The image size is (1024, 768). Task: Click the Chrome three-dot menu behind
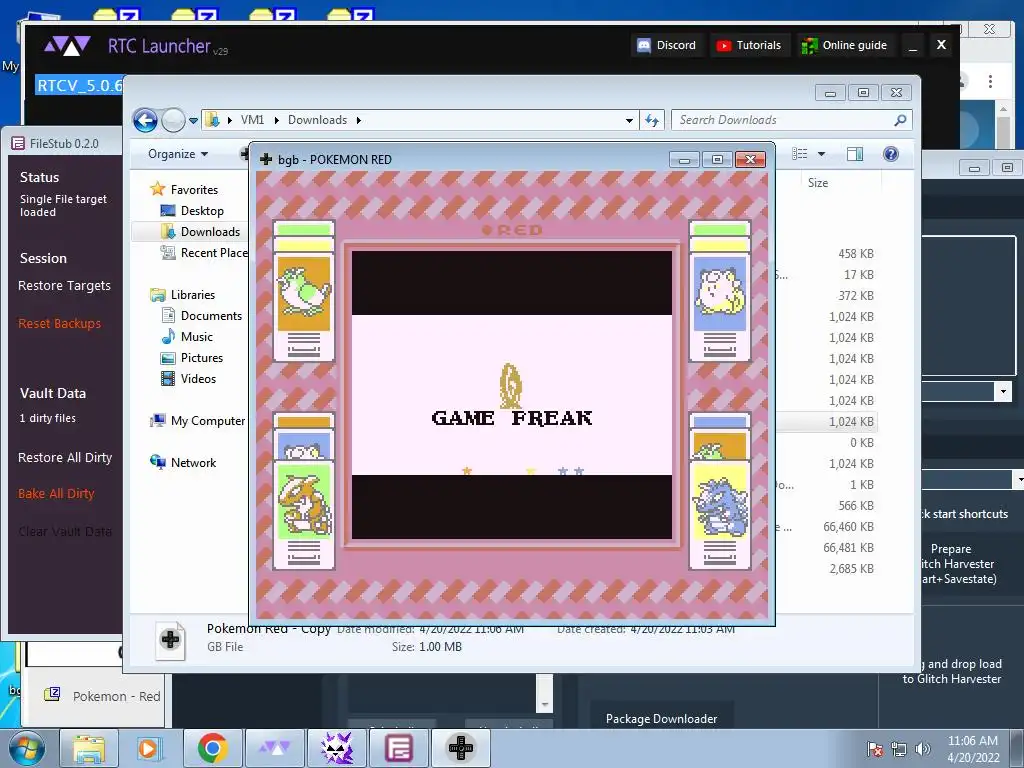[x=991, y=81]
